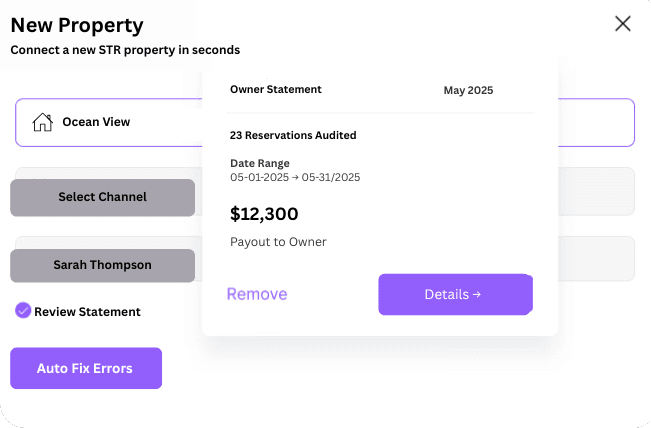The image size is (651, 428).
Task: Open the Select Channel dropdown
Action: pos(102,197)
